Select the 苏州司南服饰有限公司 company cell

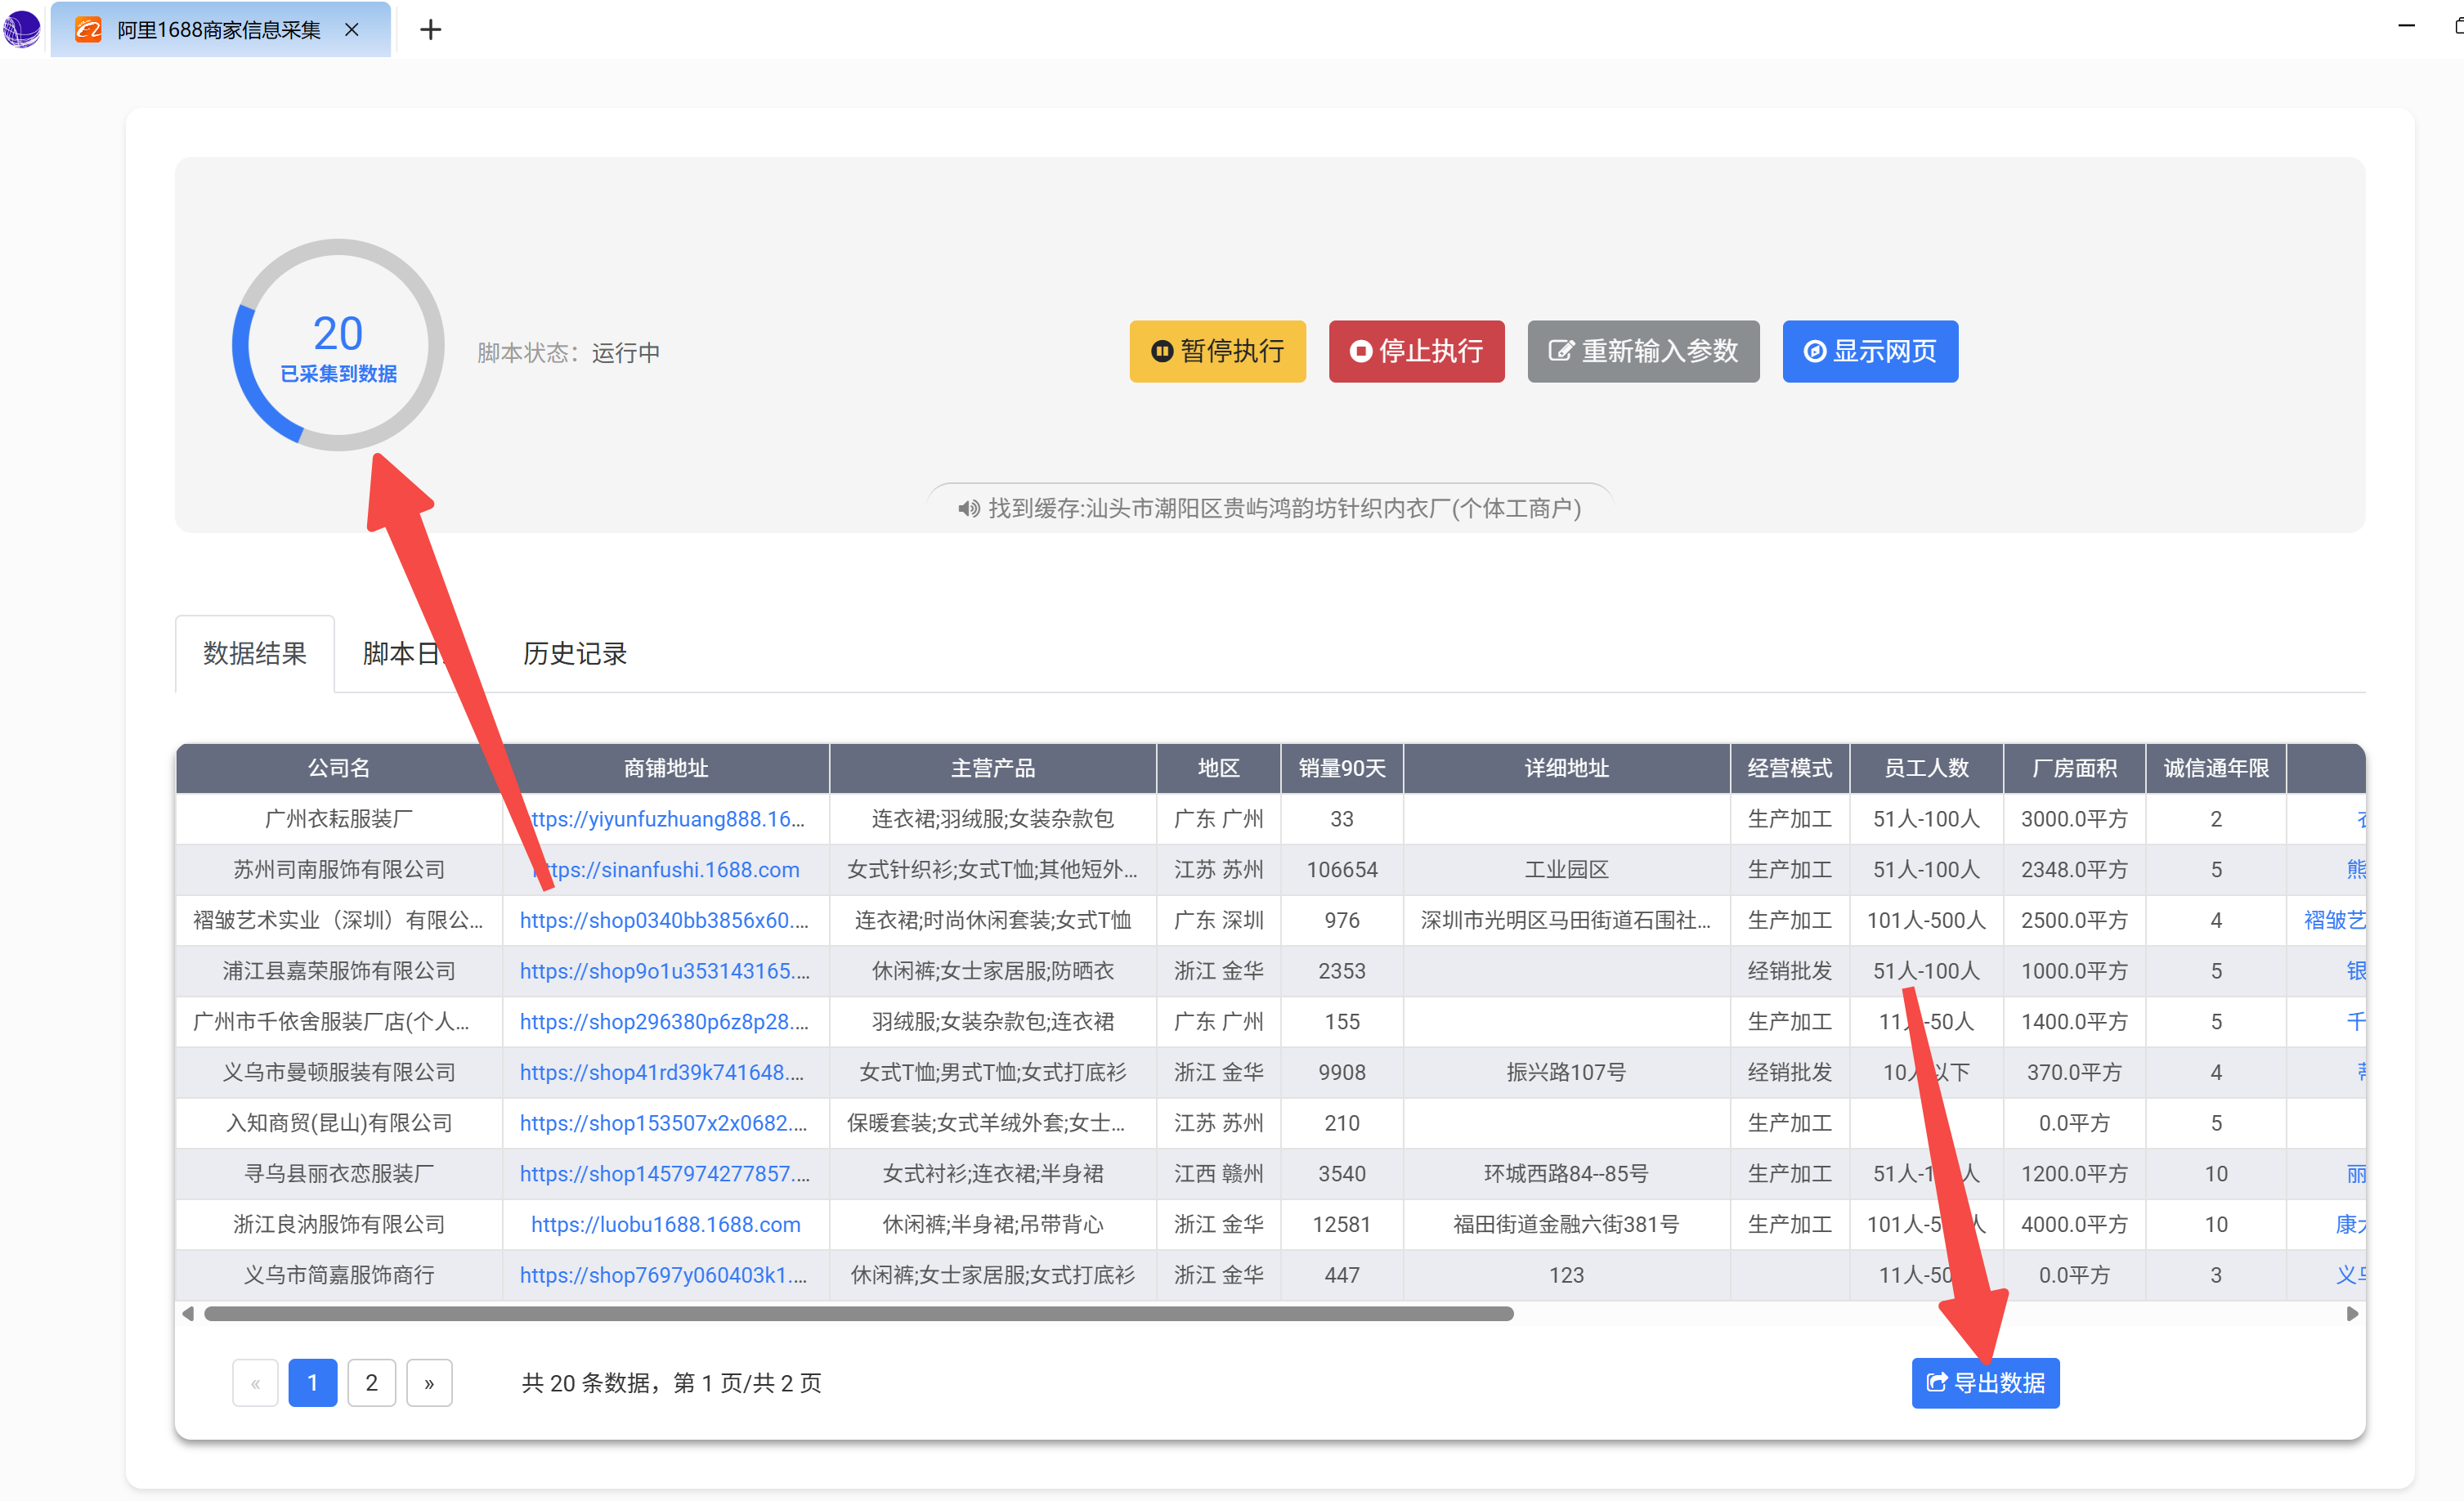click(339, 870)
